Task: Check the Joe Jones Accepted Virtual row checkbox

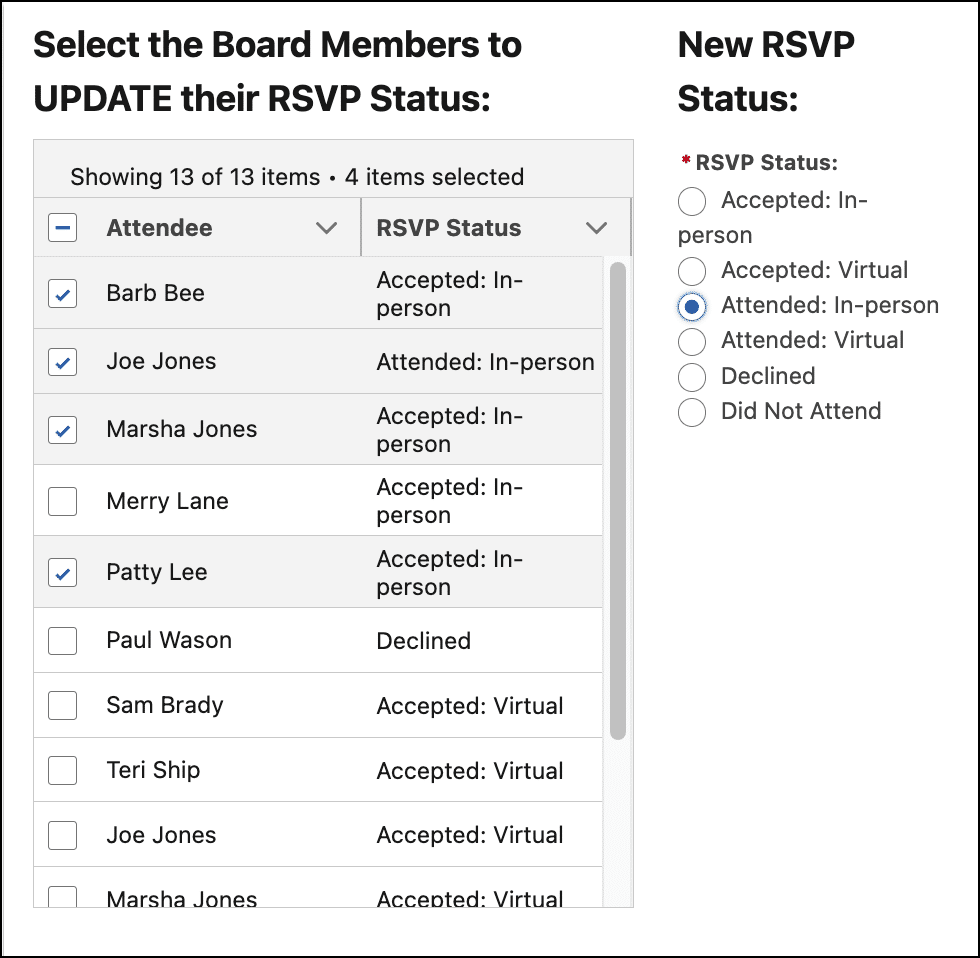Action: pyautogui.click(x=62, y=836)
